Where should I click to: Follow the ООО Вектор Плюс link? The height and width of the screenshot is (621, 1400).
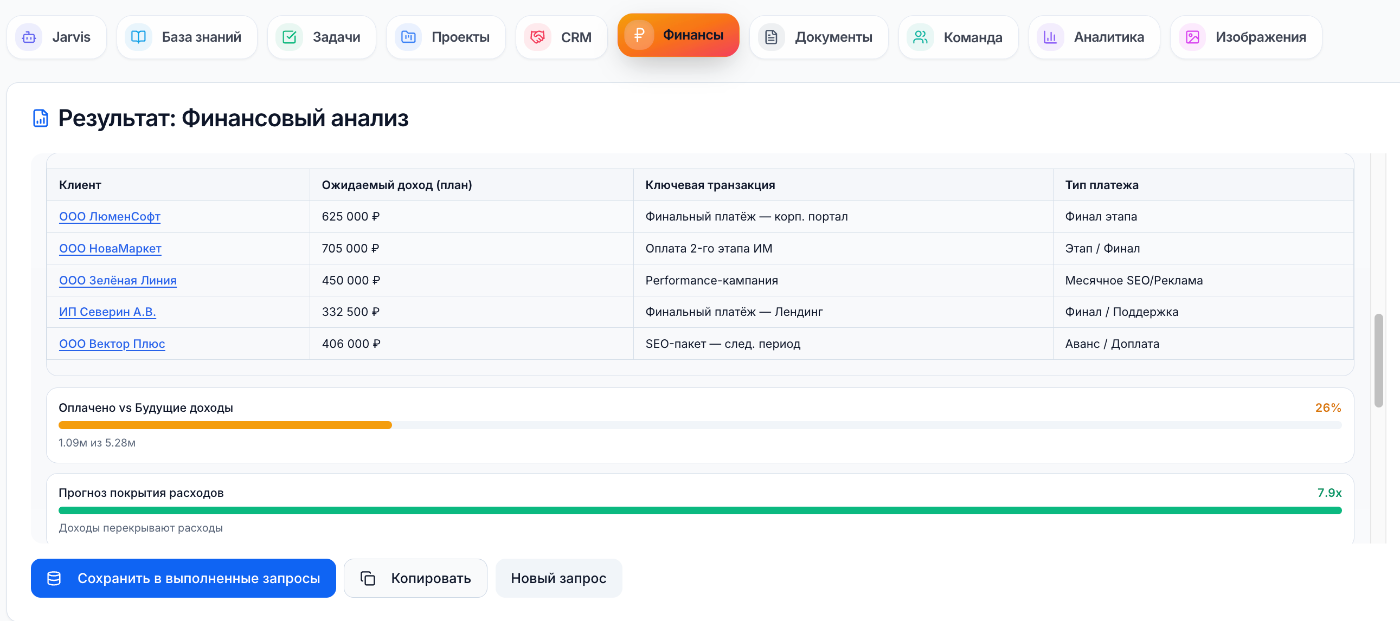pos(112,344)
